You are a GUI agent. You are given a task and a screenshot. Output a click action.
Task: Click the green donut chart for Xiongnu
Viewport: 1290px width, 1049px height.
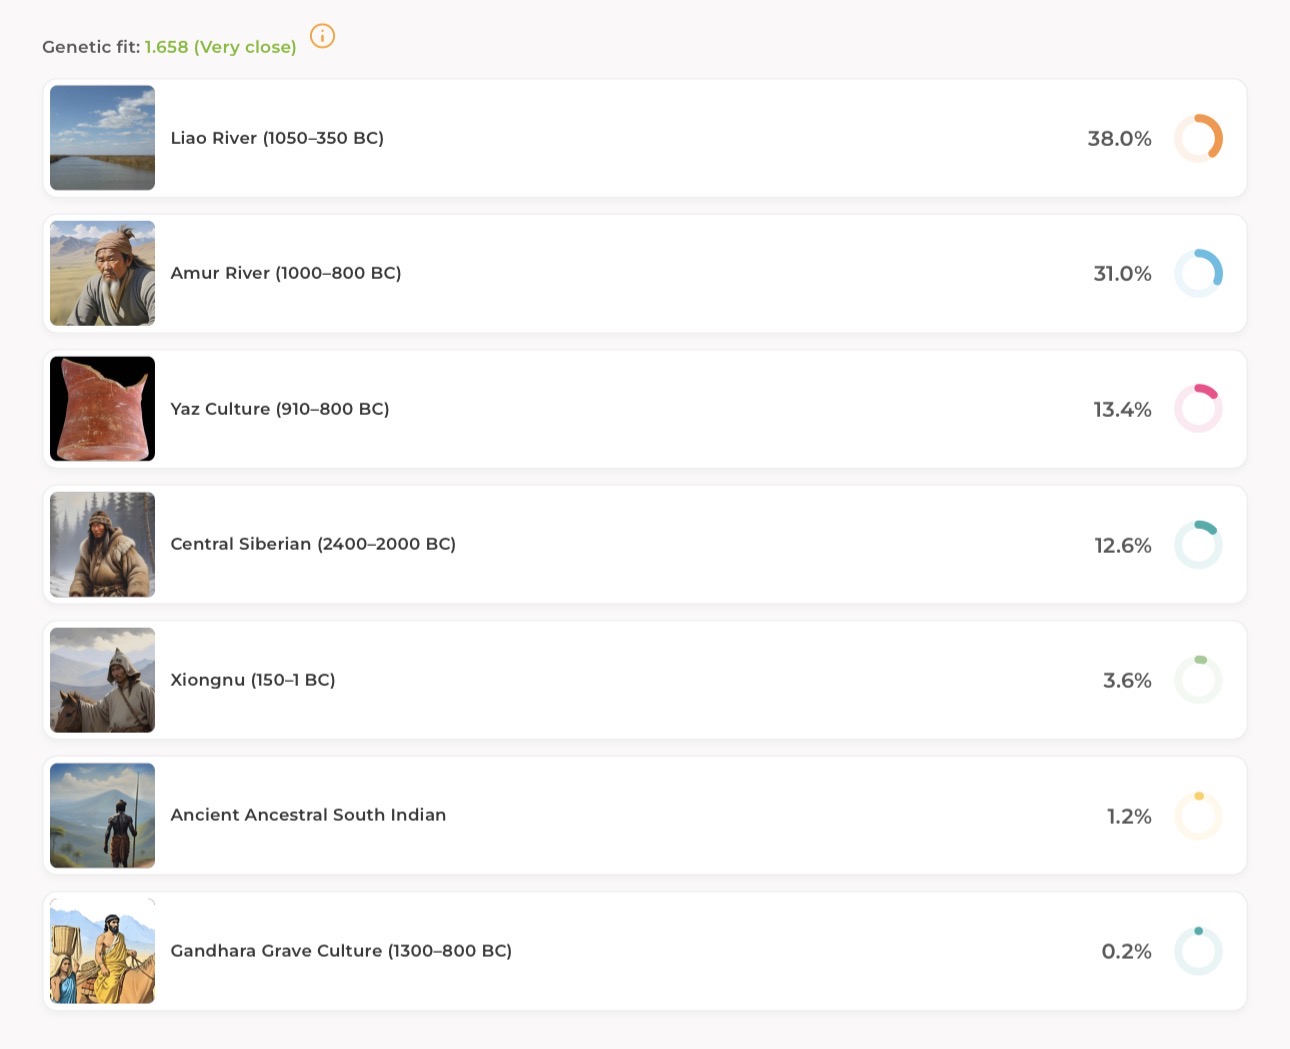(x=1198, y=680)
